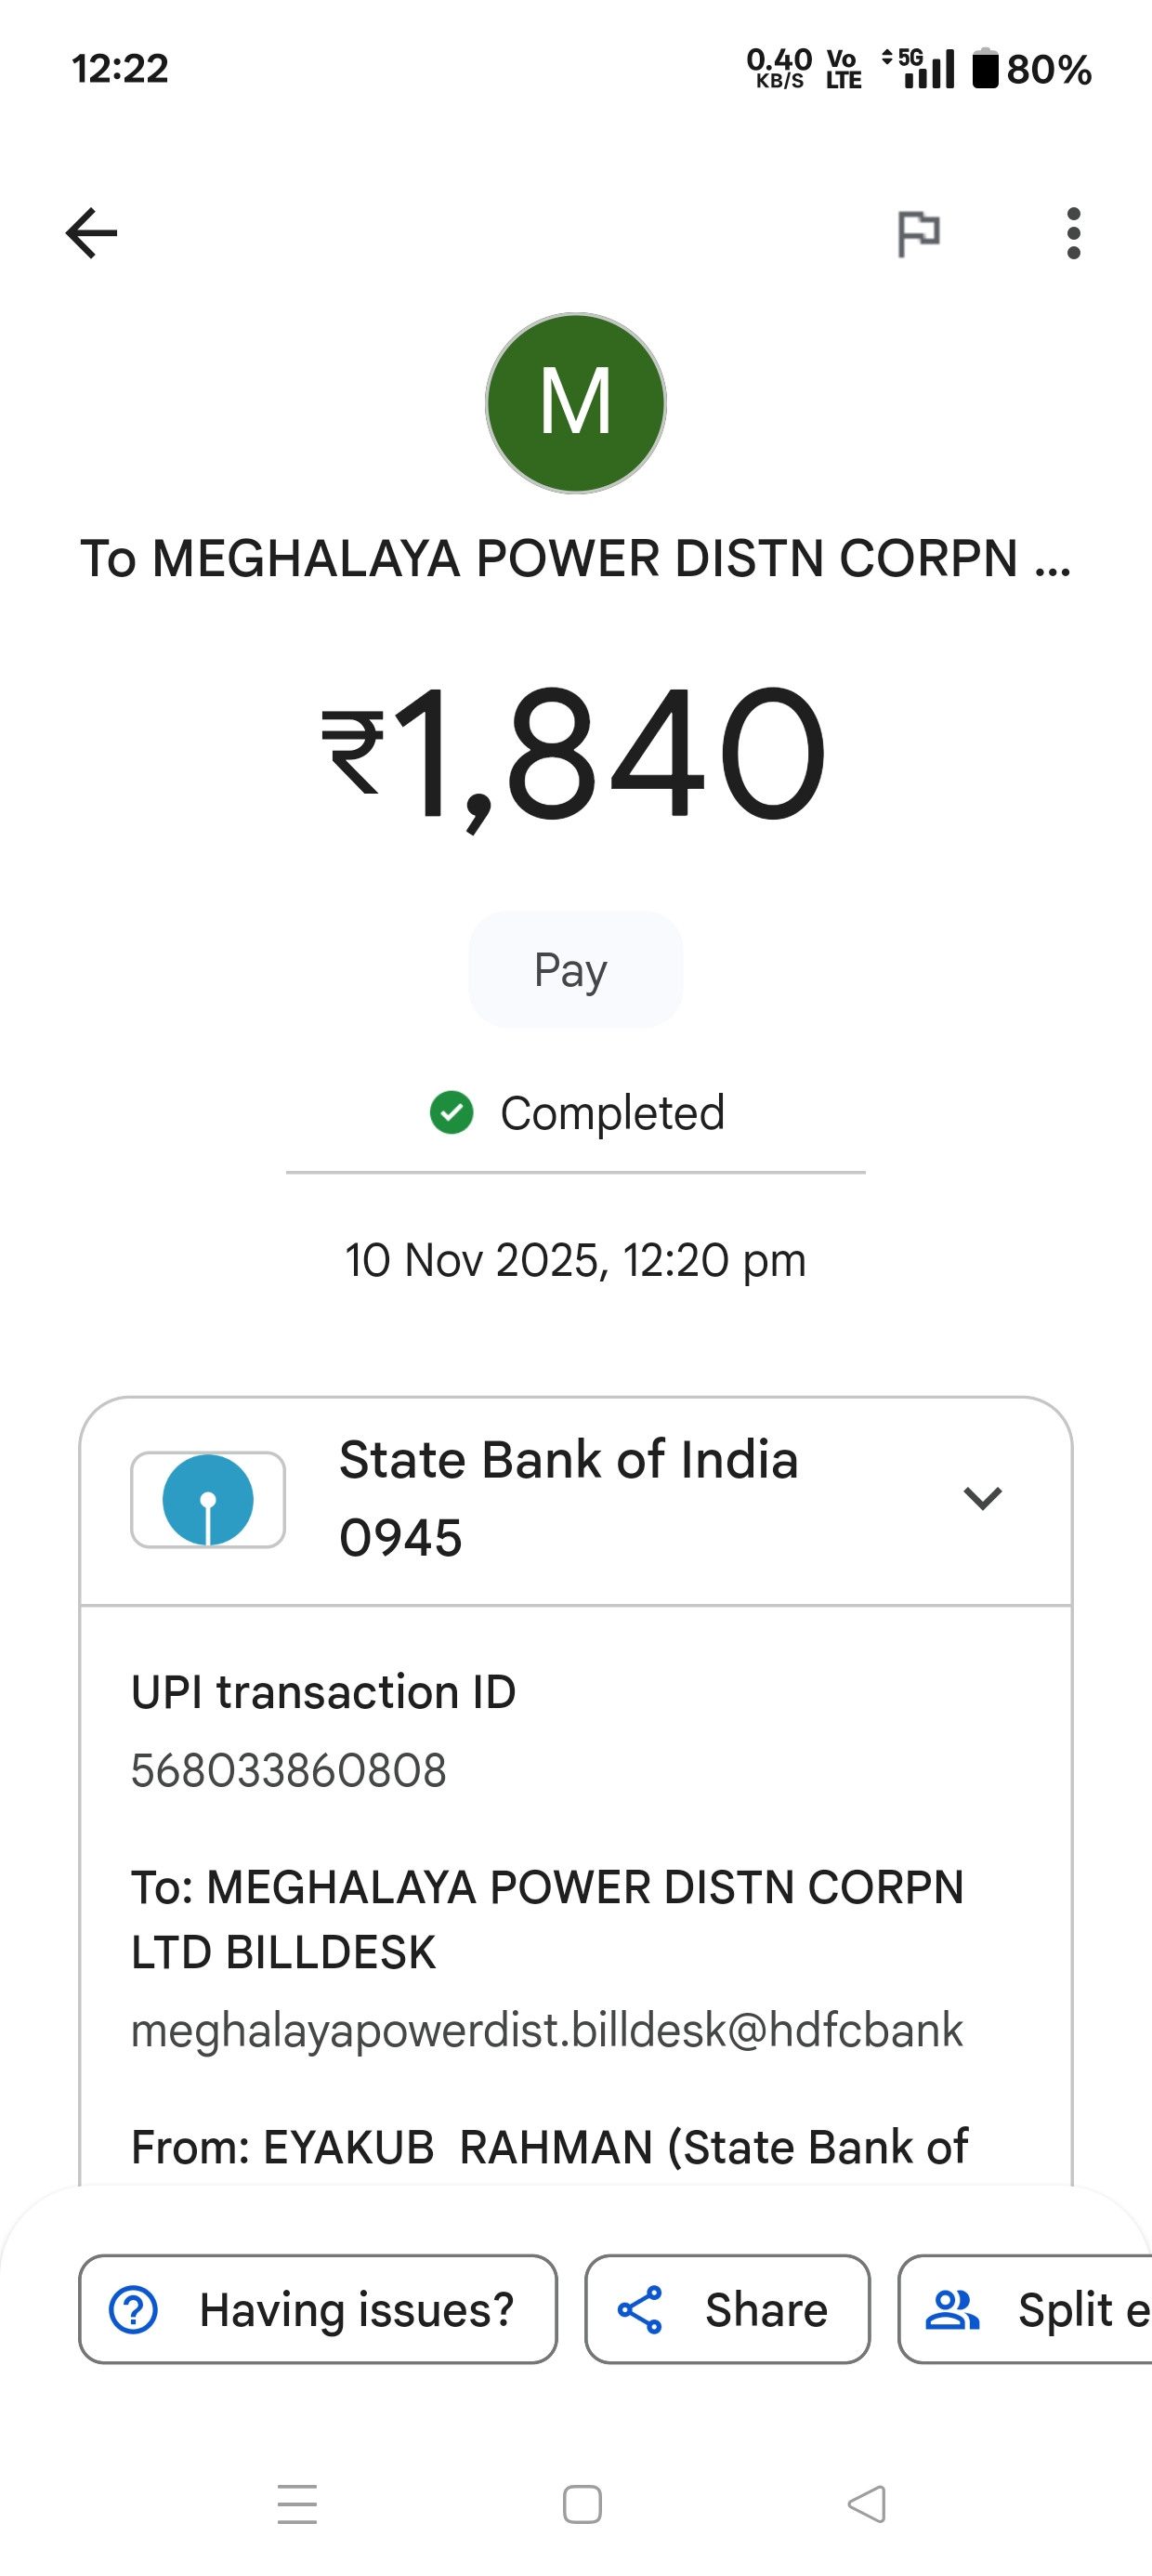Viewport: 1152px width, 2576px height.
Task: Open the three-dot overflow menu
Action: 1073,234
